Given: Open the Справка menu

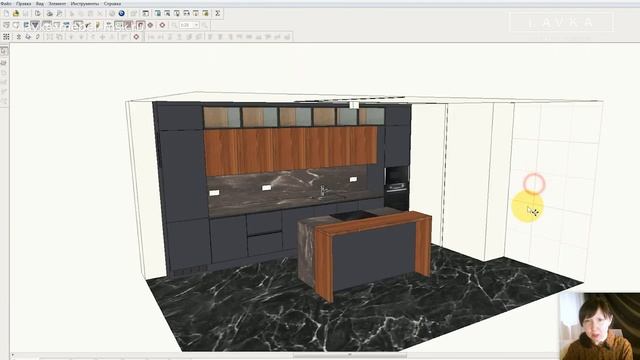Looking at the screenshot, I should (x=112, y=3).
